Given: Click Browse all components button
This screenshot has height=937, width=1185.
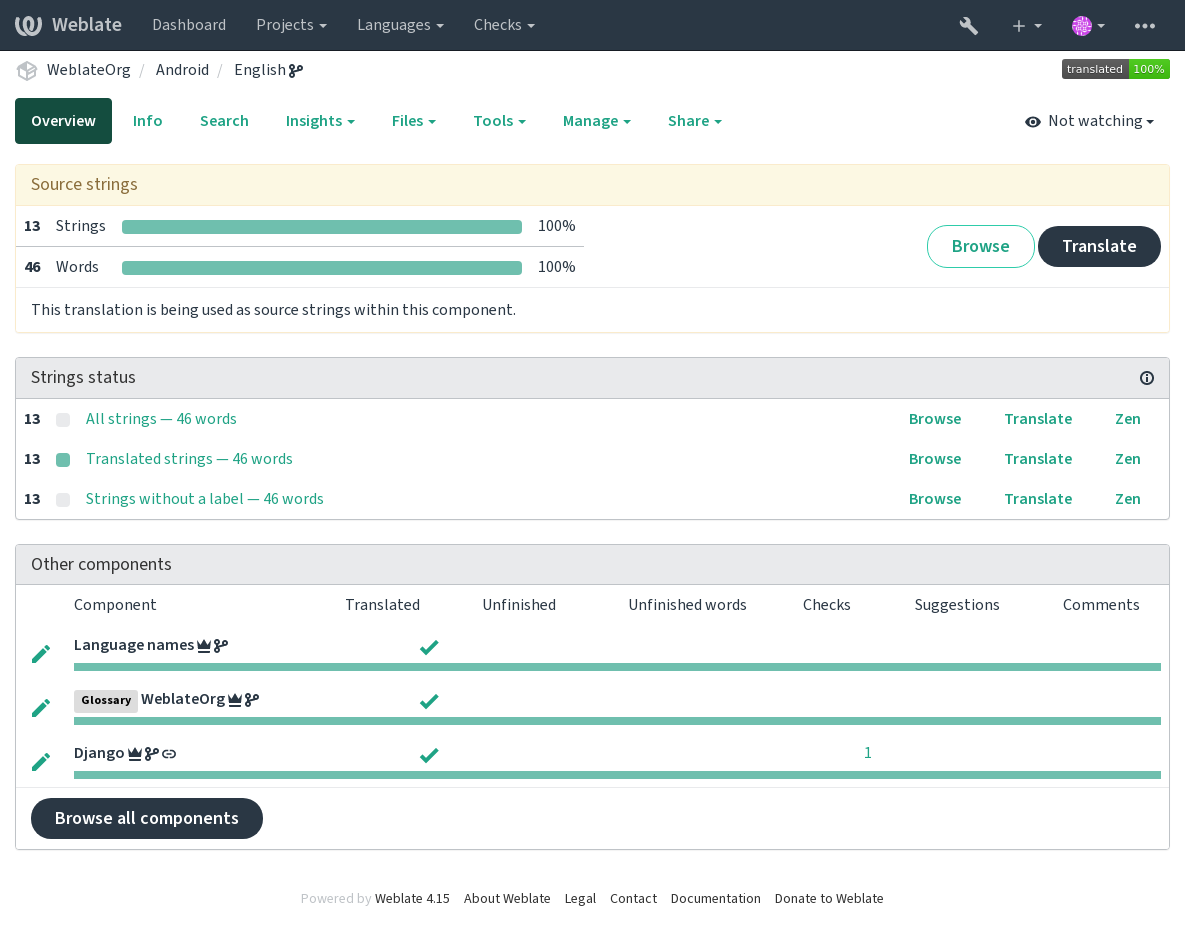Looking at the screenshot, I should 147,818.
